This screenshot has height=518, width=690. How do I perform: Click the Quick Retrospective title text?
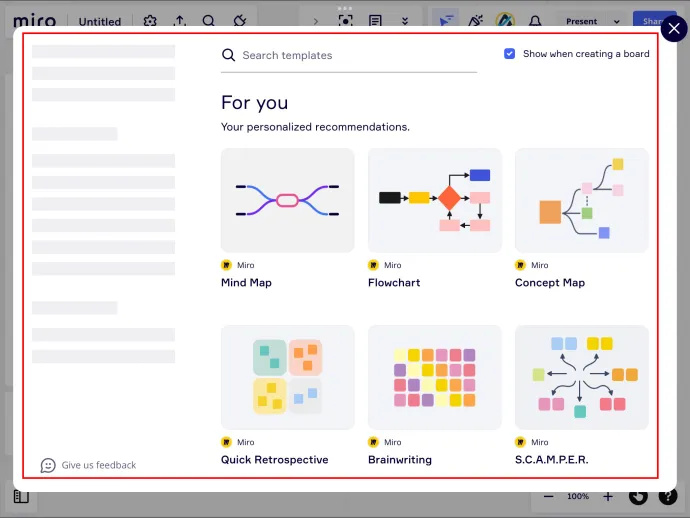click(275, 459)
